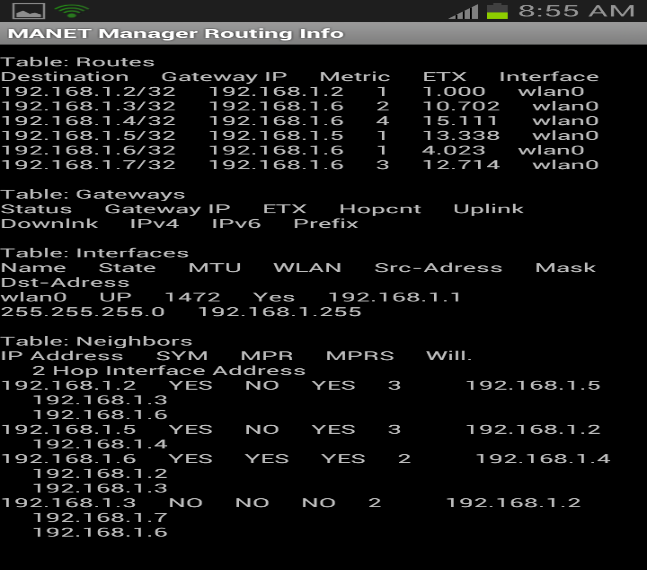This screenshot has width=647, height=570.
Task: Select route destination 192.168.1.7/32
Action: 88,165
